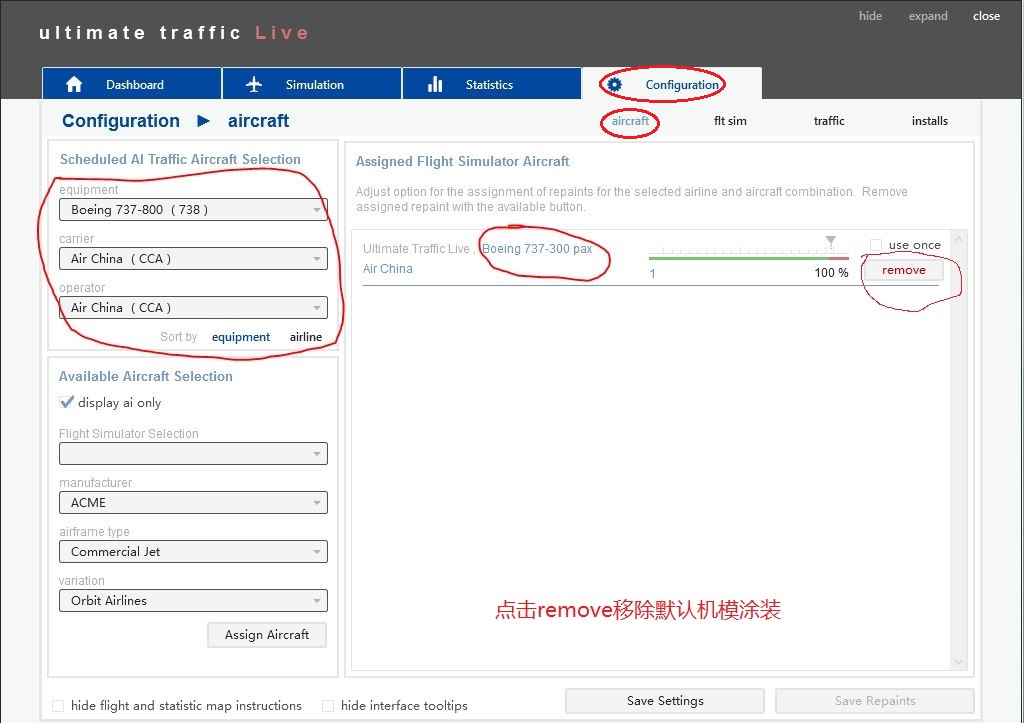Click the Configuration breadcrumb heading
Image resolution: width=1024 pixels, height=723 pixels.
point(121,121)
